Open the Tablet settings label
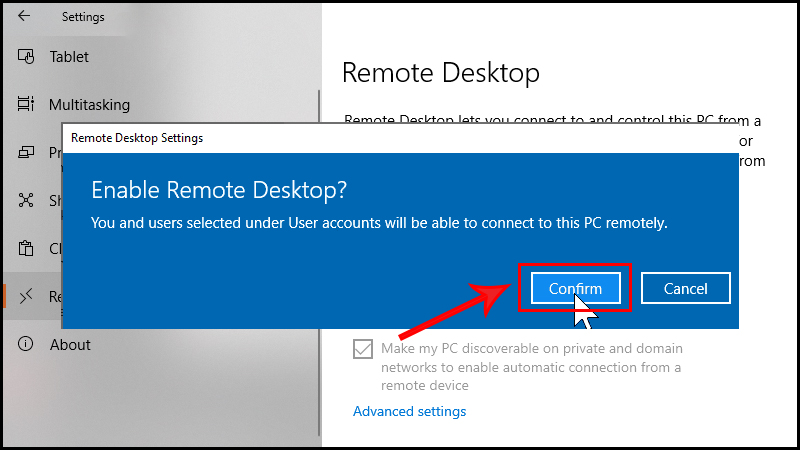The height and width of the screenshot is (450, 800). 69,56
